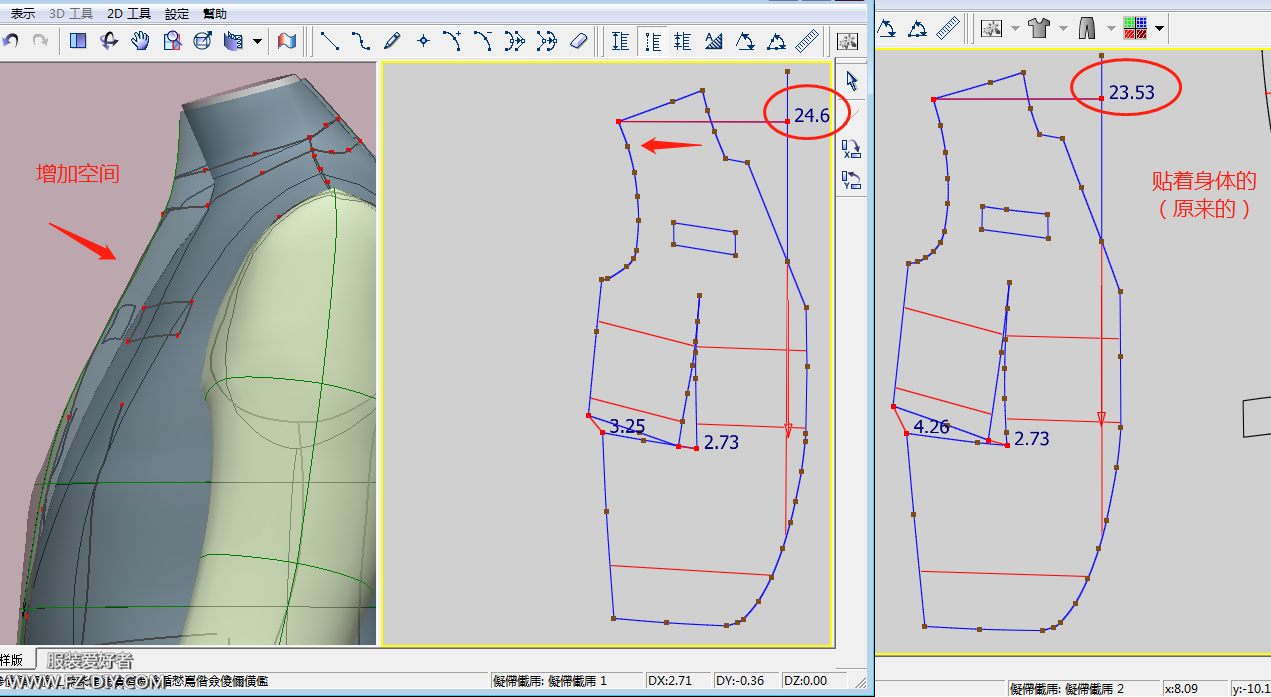Select the 3D rotate view tool
The height and width of the screenshot is (697, 1271).
[110, 41]
